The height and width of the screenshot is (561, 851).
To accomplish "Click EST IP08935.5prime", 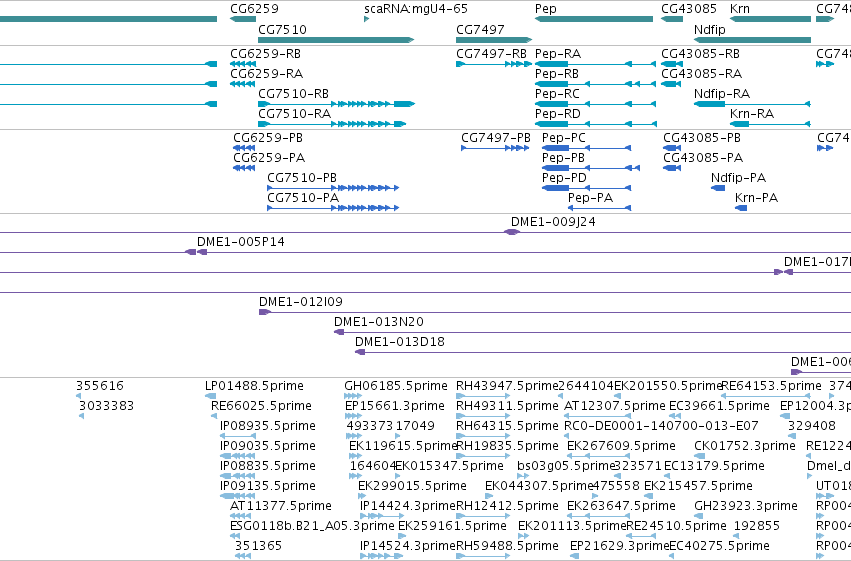I will click(268, 426).
